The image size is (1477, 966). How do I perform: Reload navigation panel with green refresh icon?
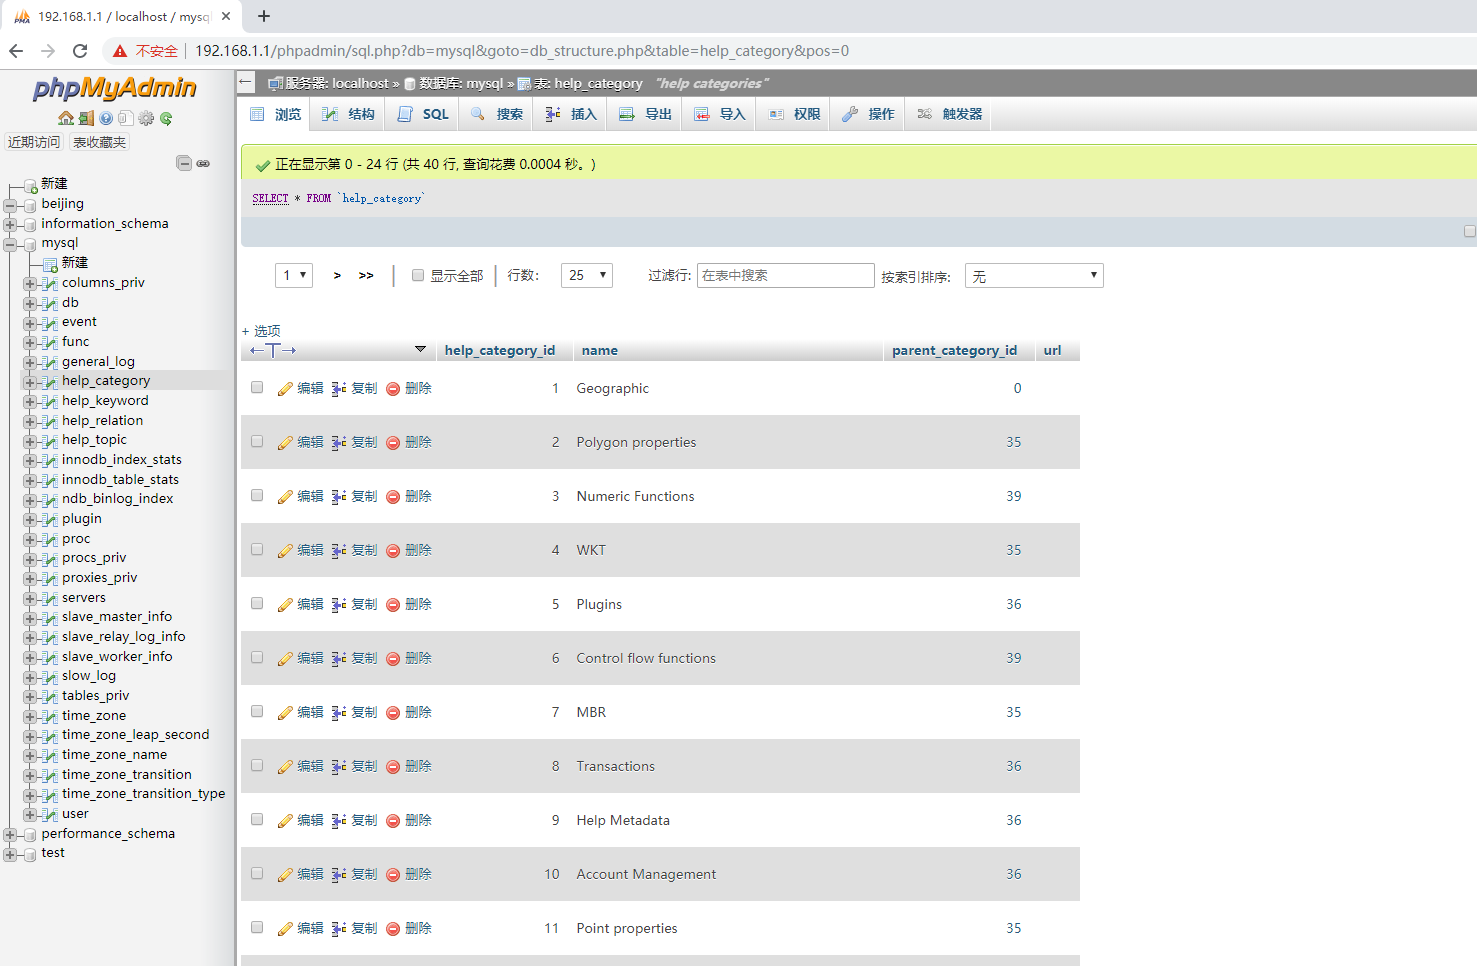[166, 118]
